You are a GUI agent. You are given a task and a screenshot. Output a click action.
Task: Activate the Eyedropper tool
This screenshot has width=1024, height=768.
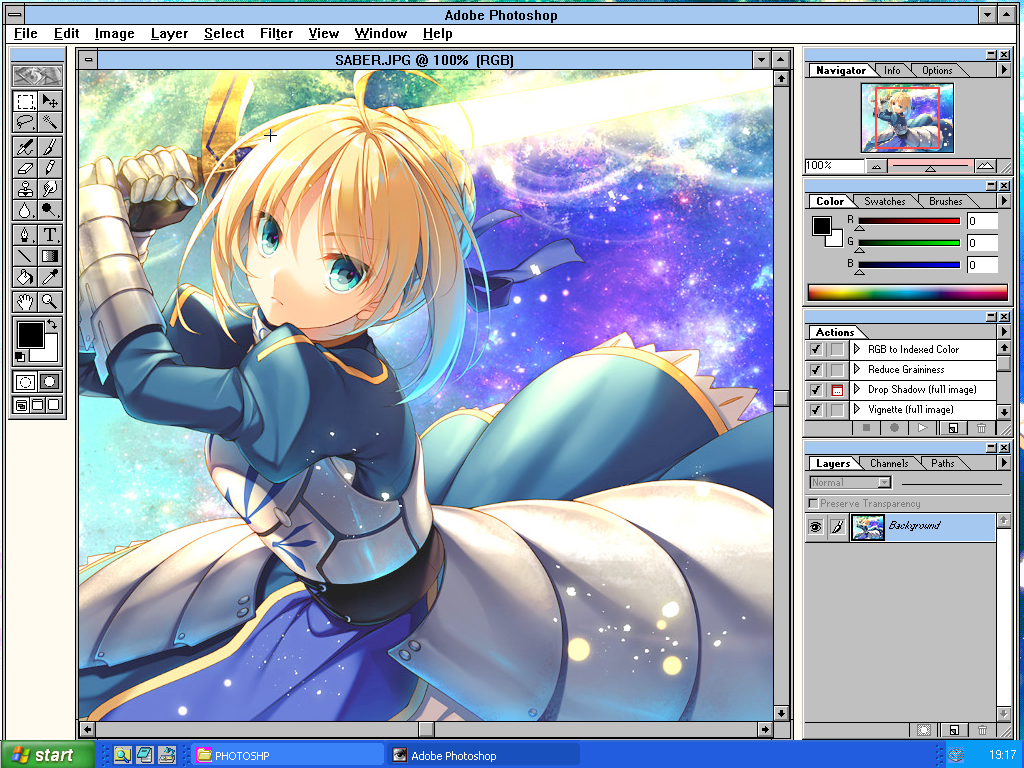[x=49, y=278]
